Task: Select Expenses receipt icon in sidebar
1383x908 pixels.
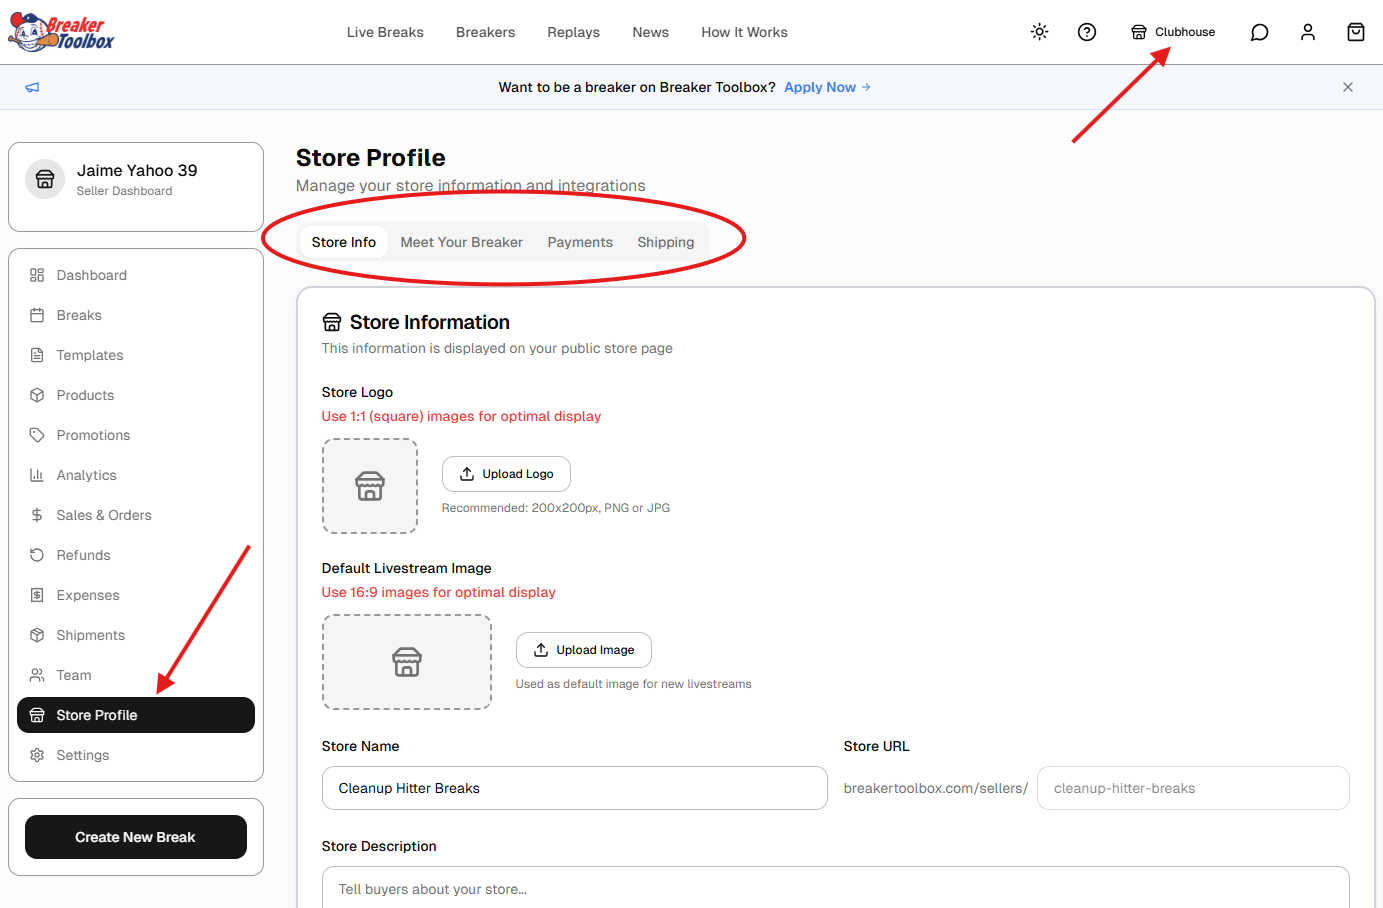Action: tap(37, 595)
